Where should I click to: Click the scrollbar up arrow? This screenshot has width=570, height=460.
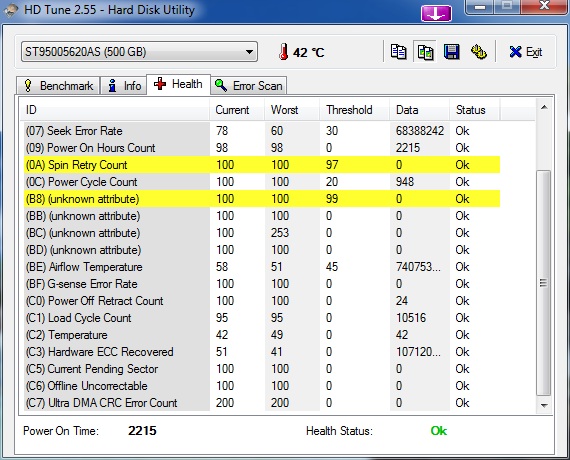click(x=544, y=107)
